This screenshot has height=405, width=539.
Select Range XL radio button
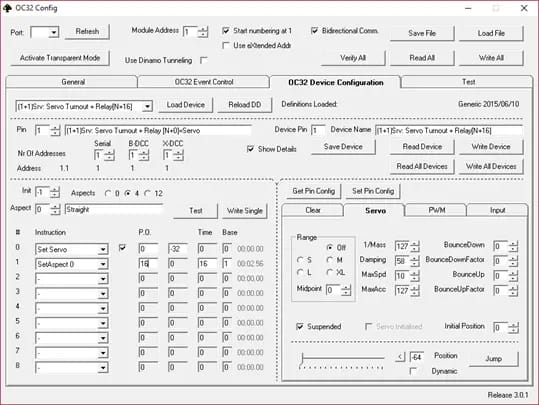(330, 273)
